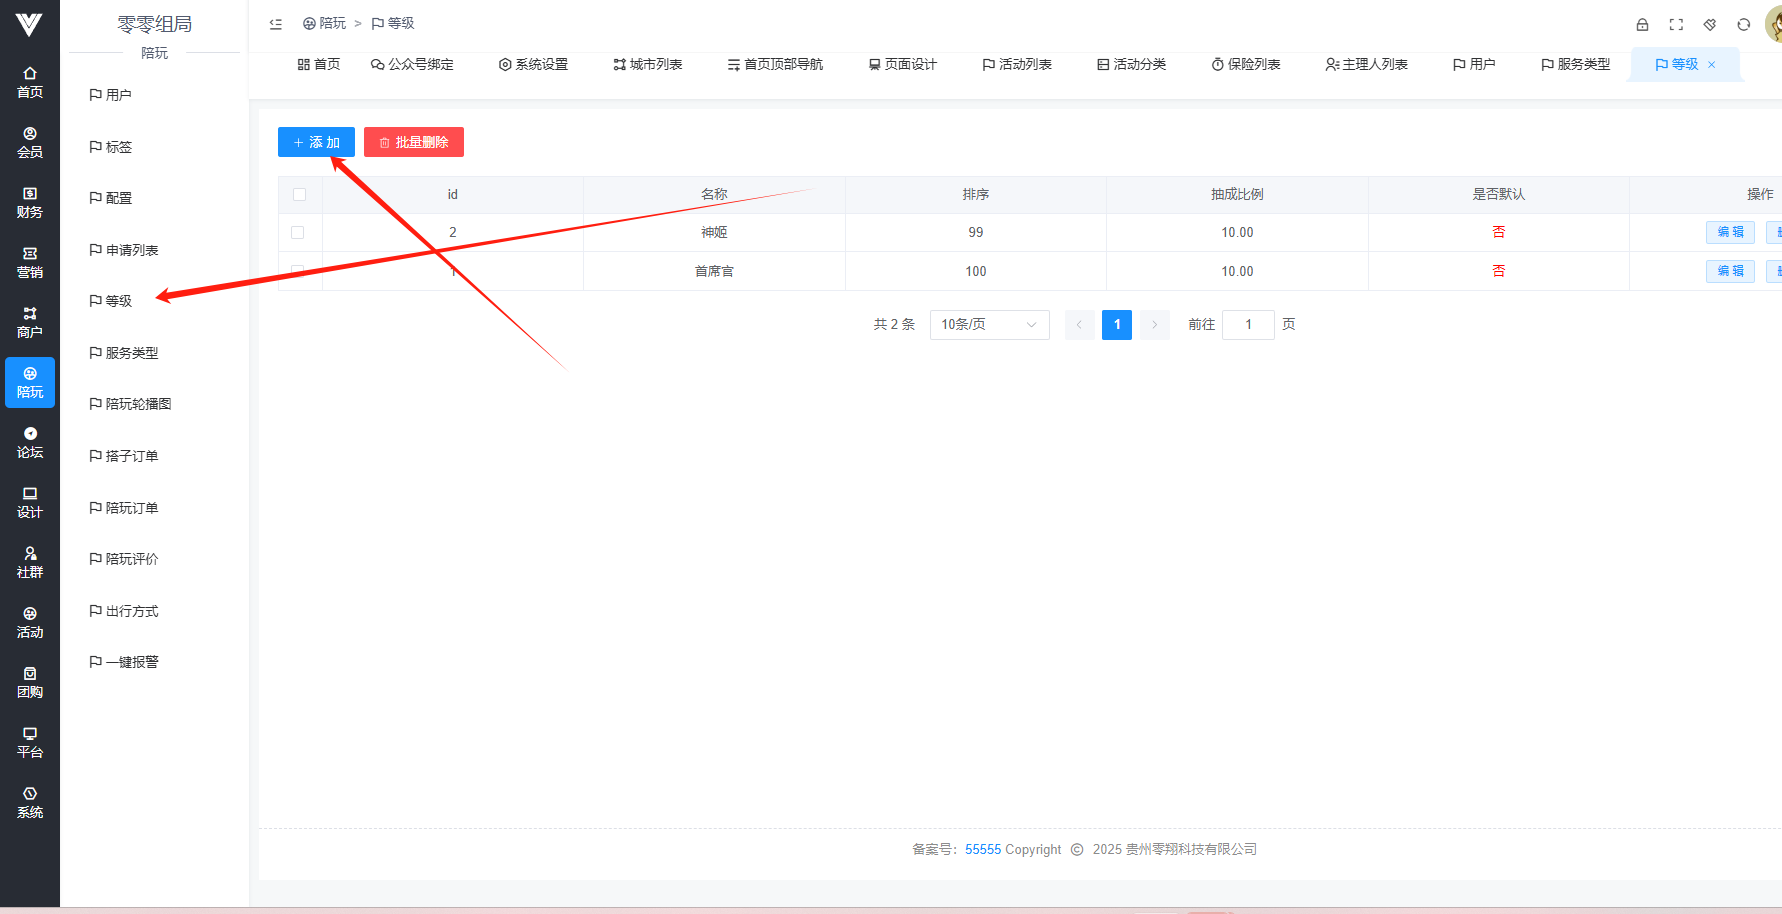
Task: Click the 前往 page number input field
Action: 1248,325
